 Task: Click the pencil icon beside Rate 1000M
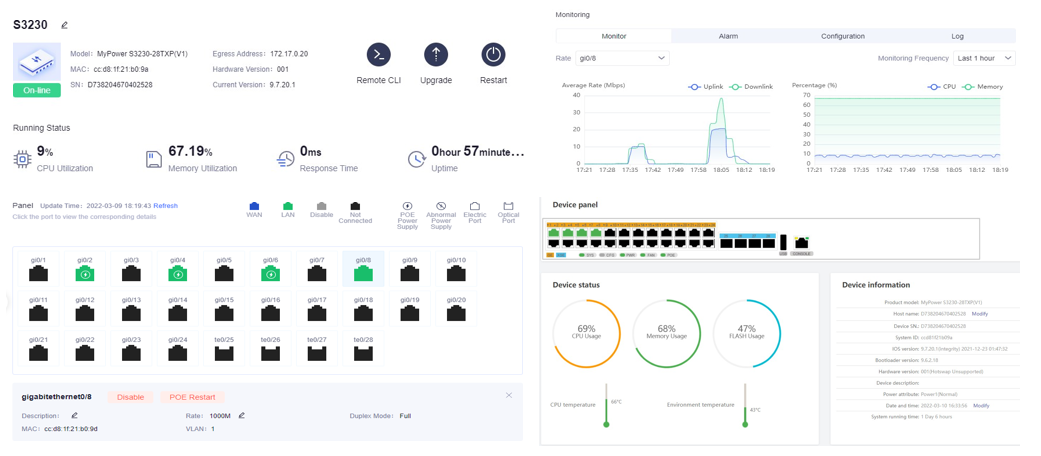242,415
